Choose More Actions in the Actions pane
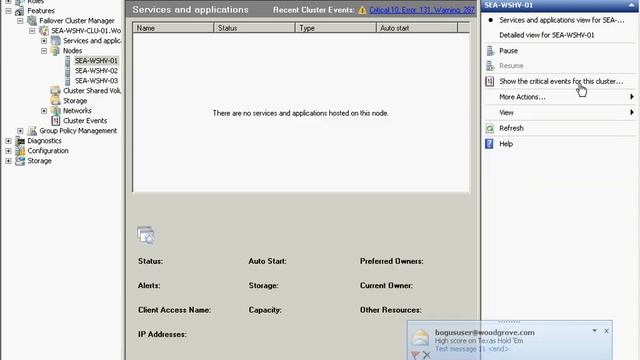 522,97
